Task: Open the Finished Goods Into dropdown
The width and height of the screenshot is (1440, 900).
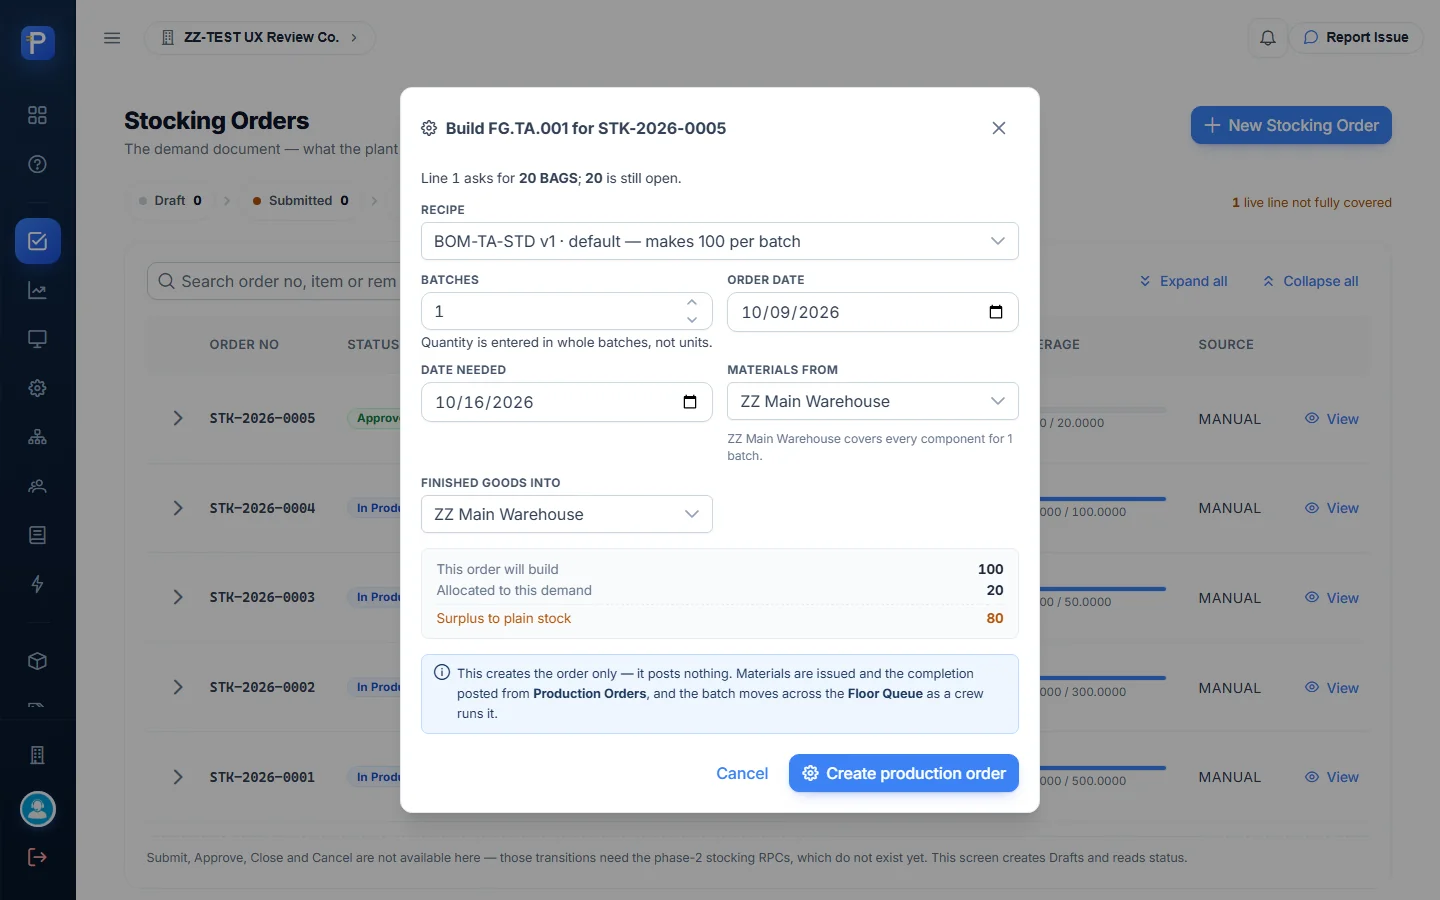Action: tap(567, 514)
